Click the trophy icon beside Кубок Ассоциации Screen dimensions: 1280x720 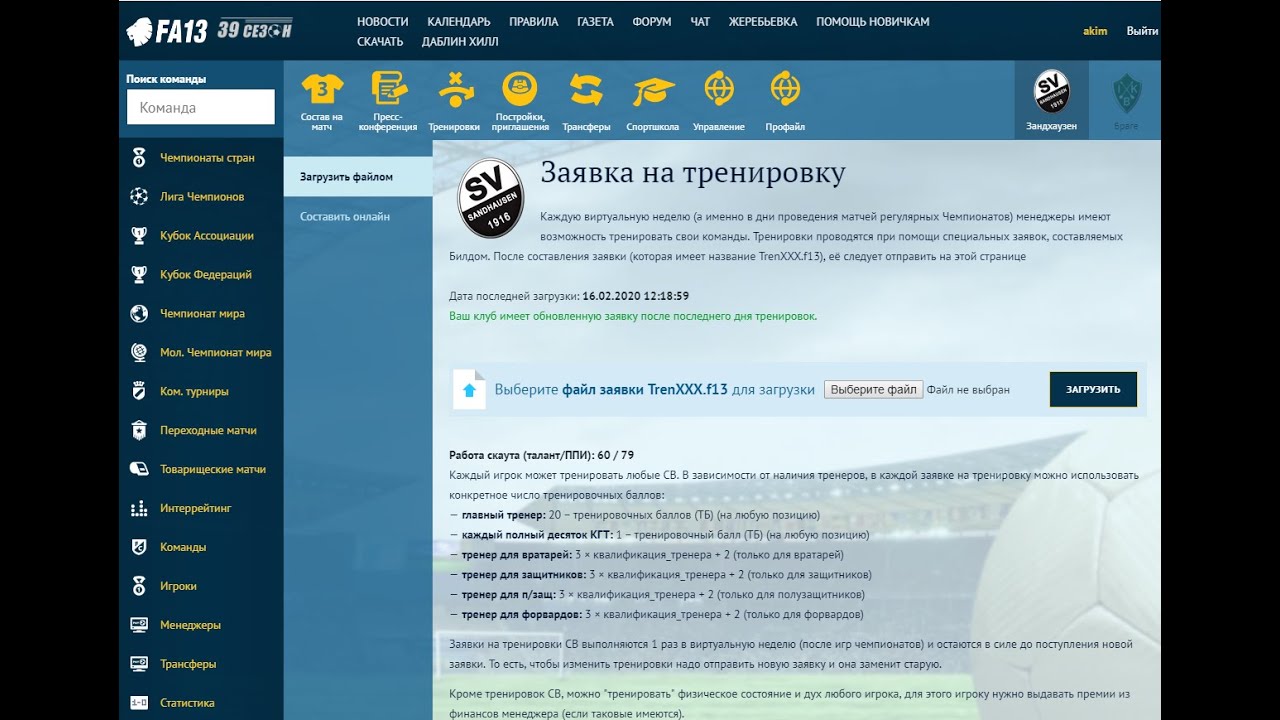(139, 236)
